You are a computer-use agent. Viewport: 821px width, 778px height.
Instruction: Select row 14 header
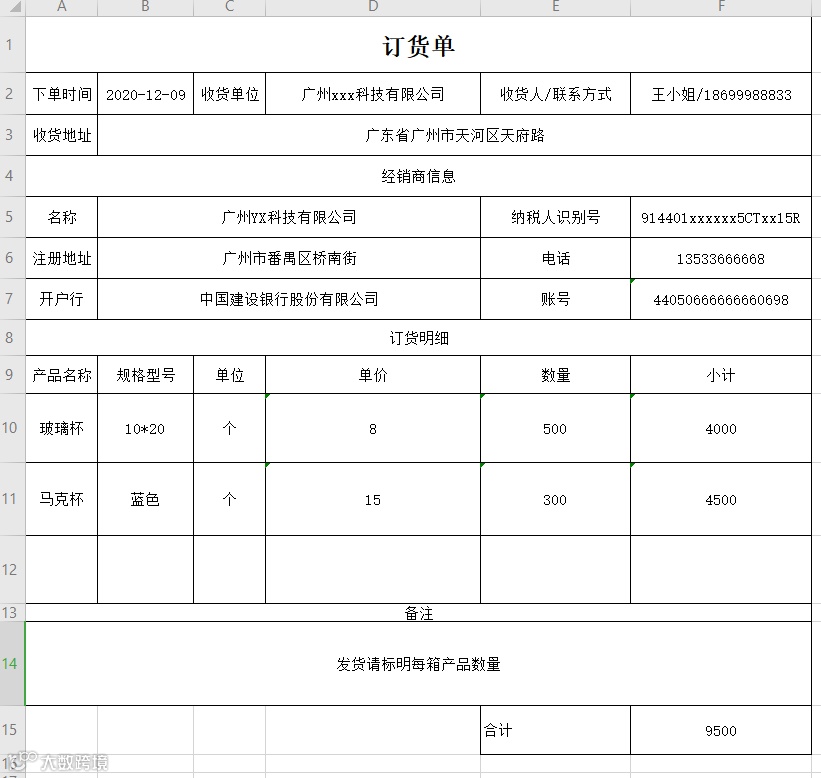13,663
